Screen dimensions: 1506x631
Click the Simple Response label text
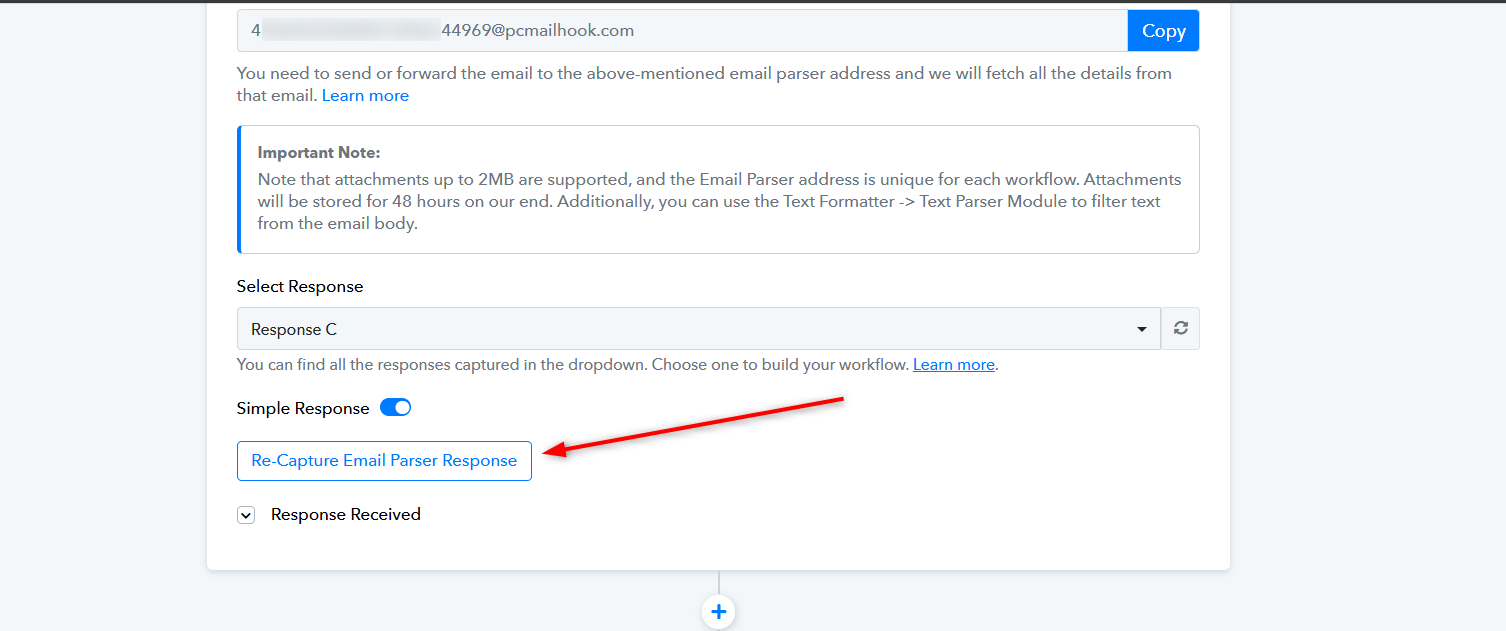303,408
